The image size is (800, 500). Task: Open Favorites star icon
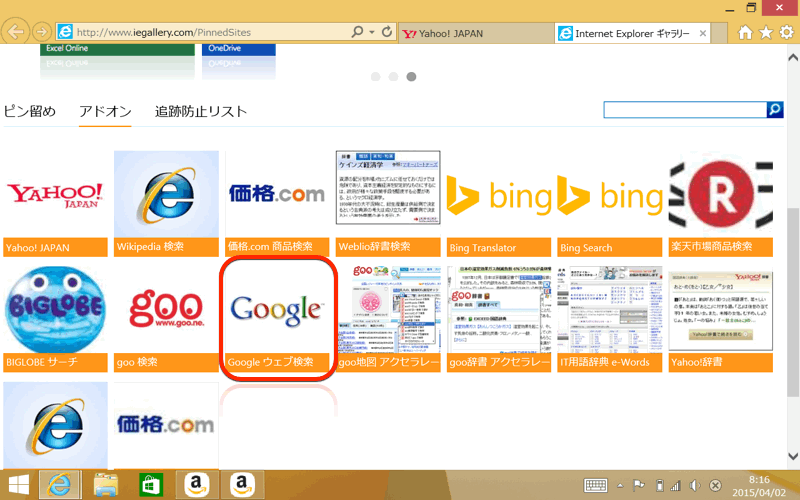tap(766, 32)
